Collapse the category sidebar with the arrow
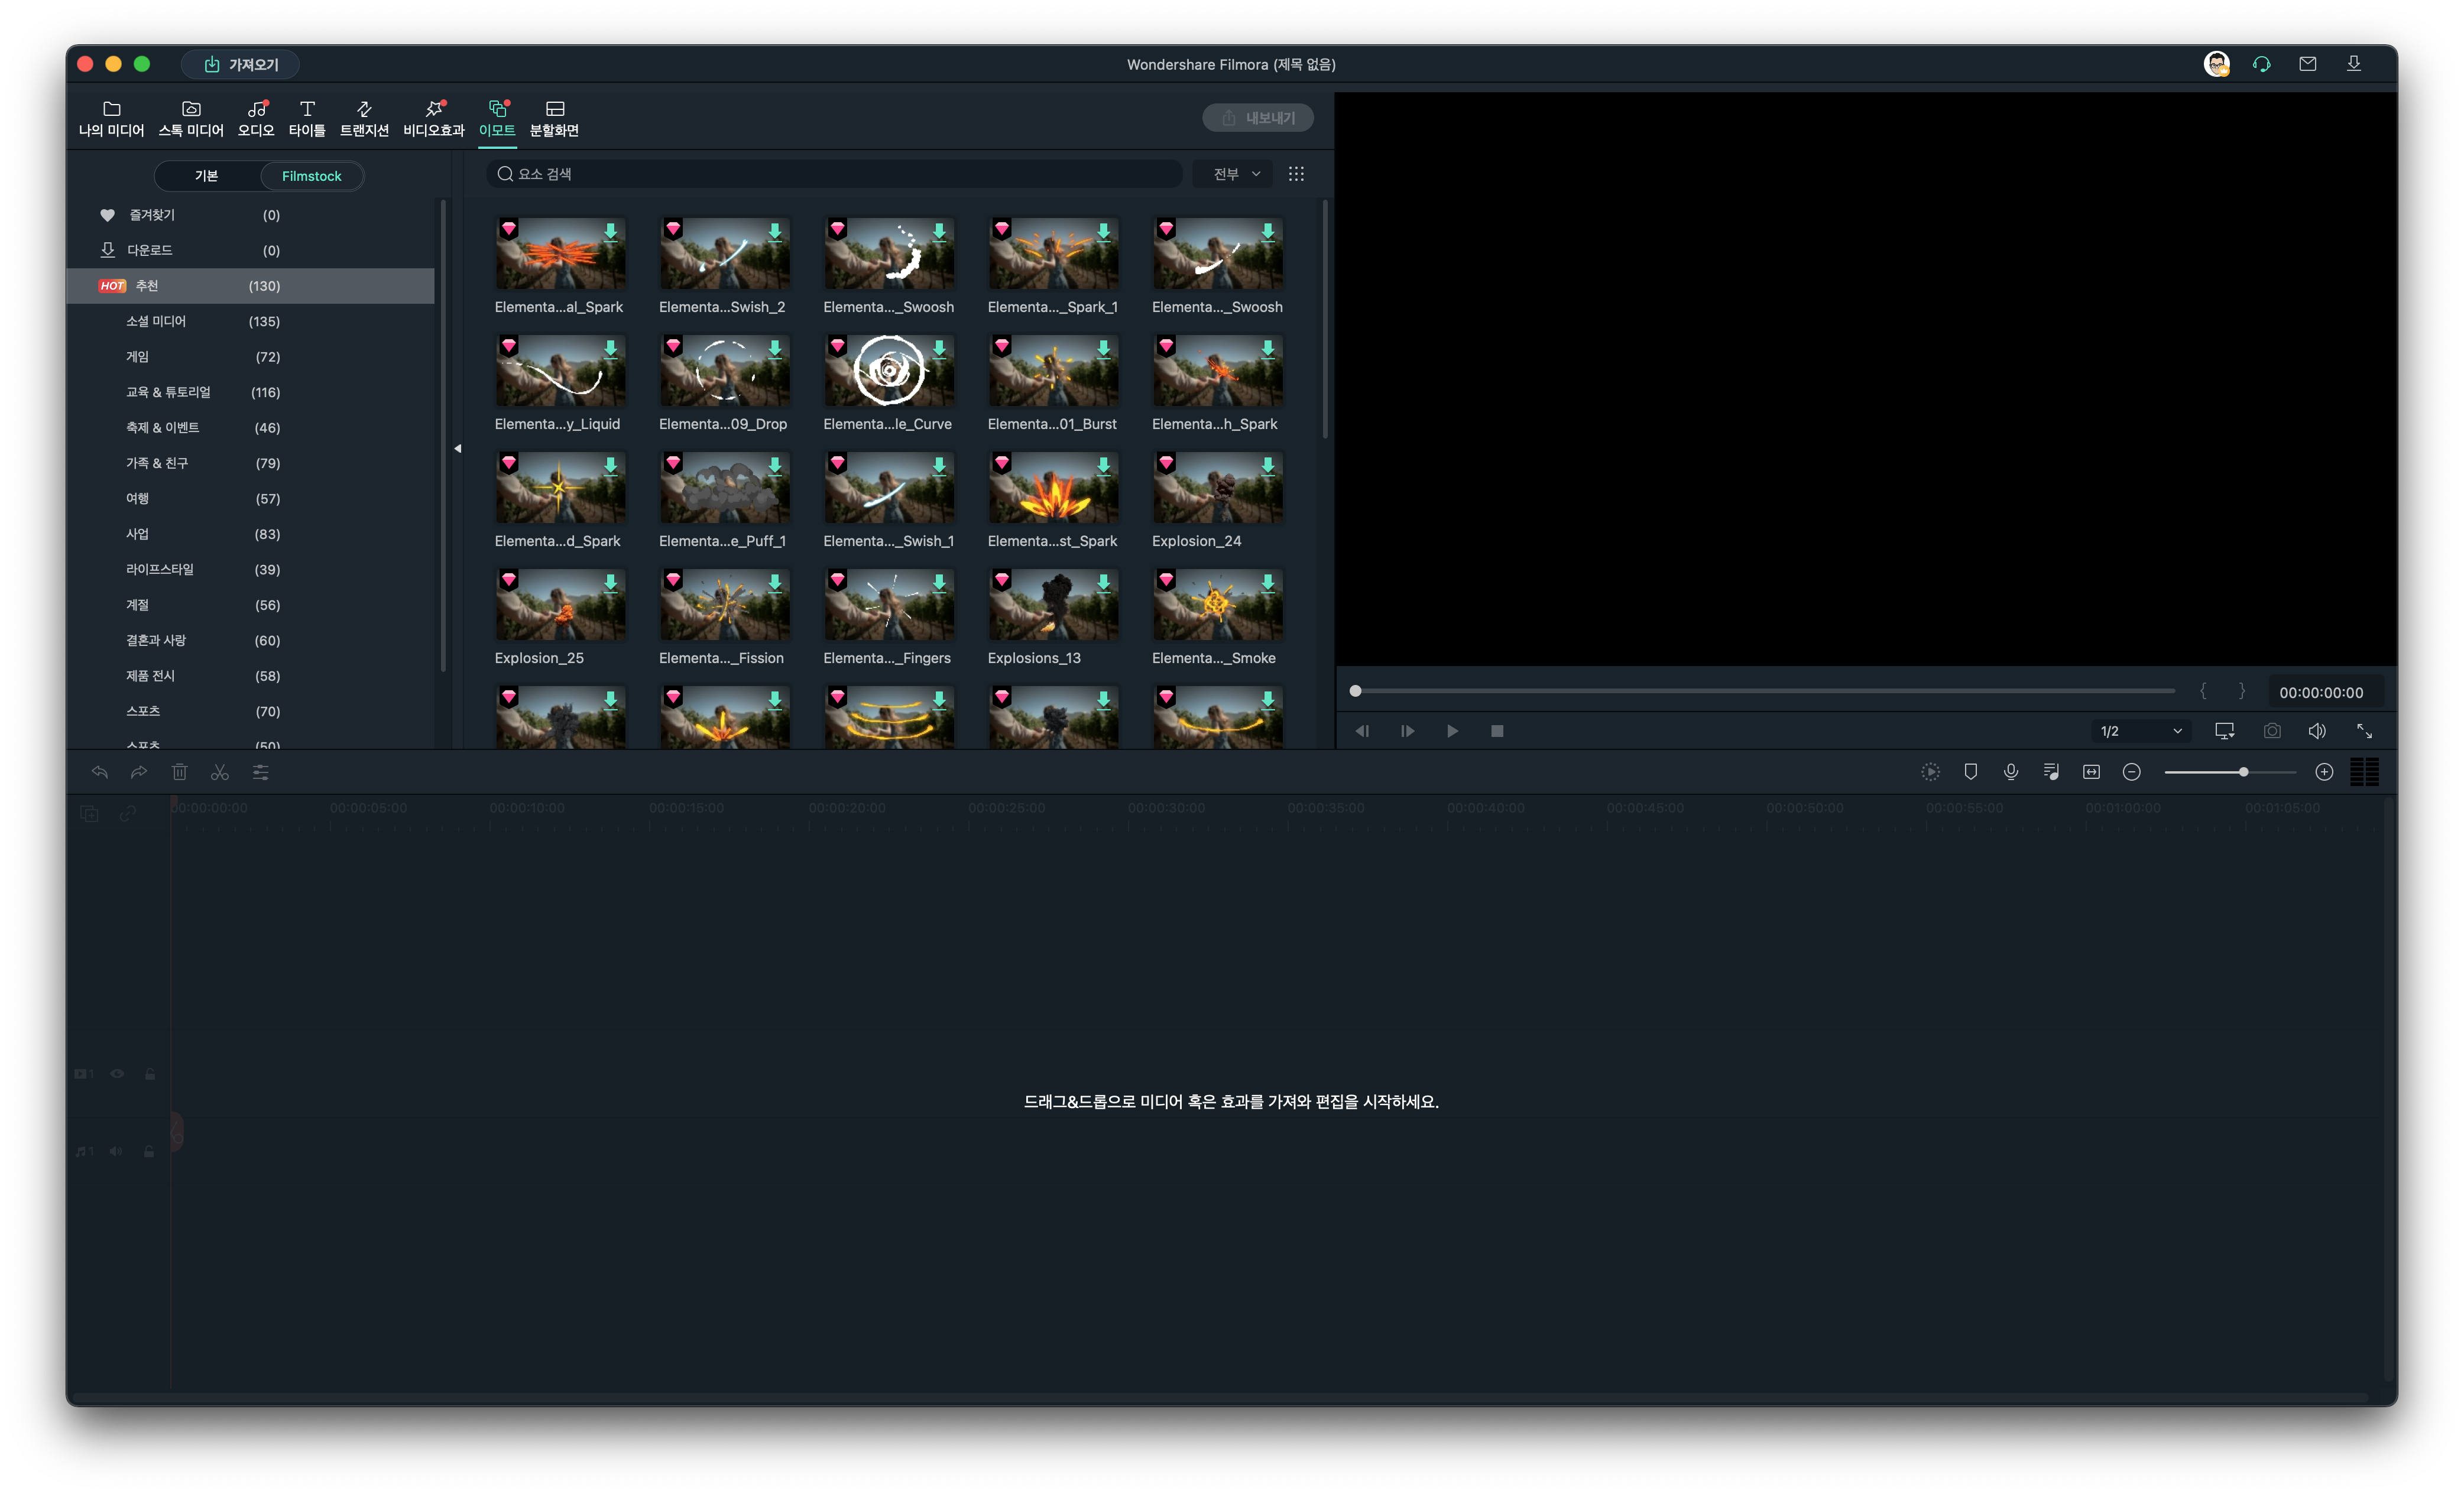Viewport: 2464px width, 1494px height. click(458, 448)
